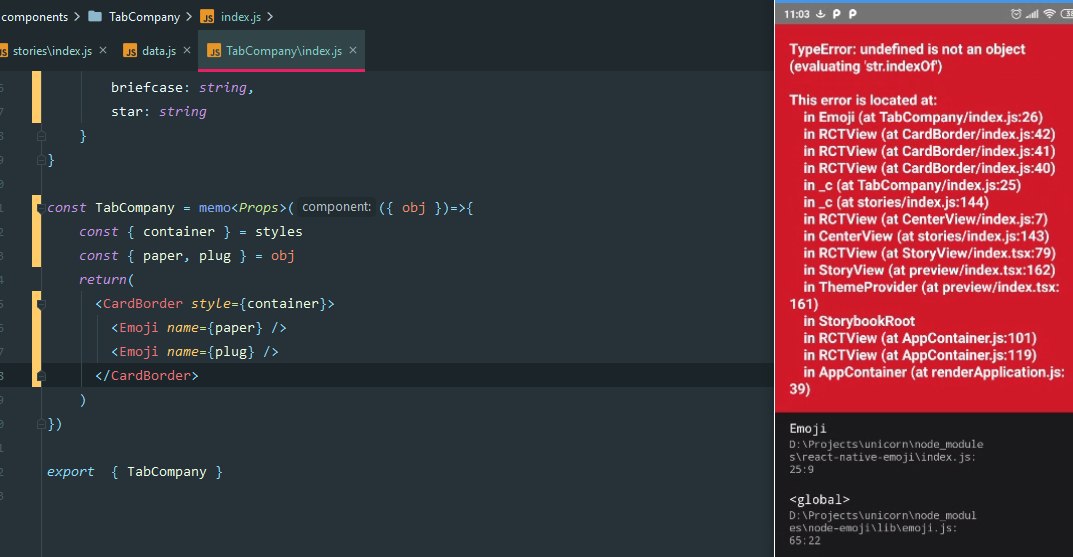Close the stories\index.js tab
Viewport: 1073px width, 557px height.
103,50
